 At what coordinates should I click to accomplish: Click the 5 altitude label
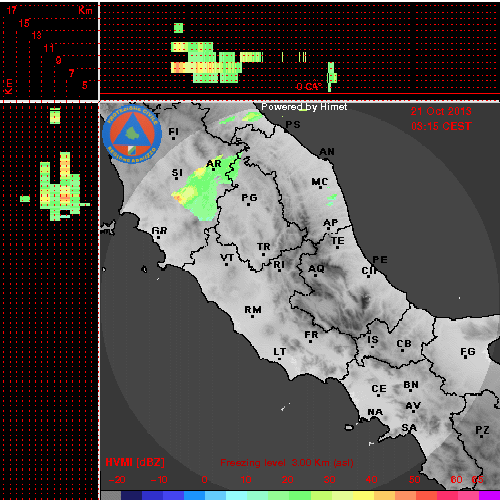pos(85,85)
